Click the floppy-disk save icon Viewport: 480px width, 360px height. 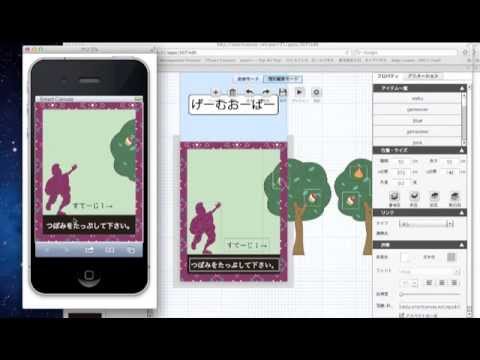click(283, 92)
